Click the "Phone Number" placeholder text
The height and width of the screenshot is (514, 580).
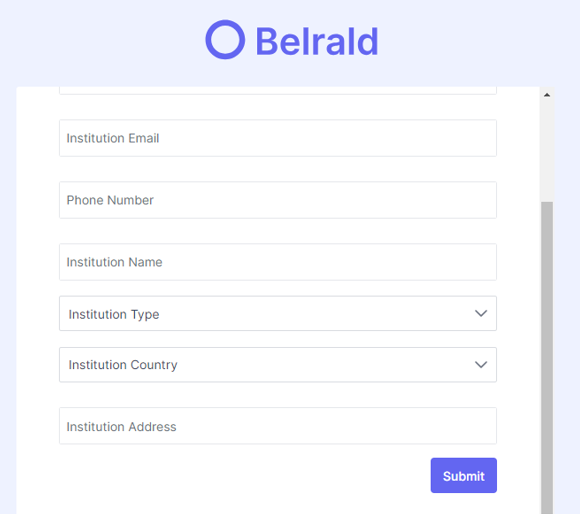[x=110, y=200]
